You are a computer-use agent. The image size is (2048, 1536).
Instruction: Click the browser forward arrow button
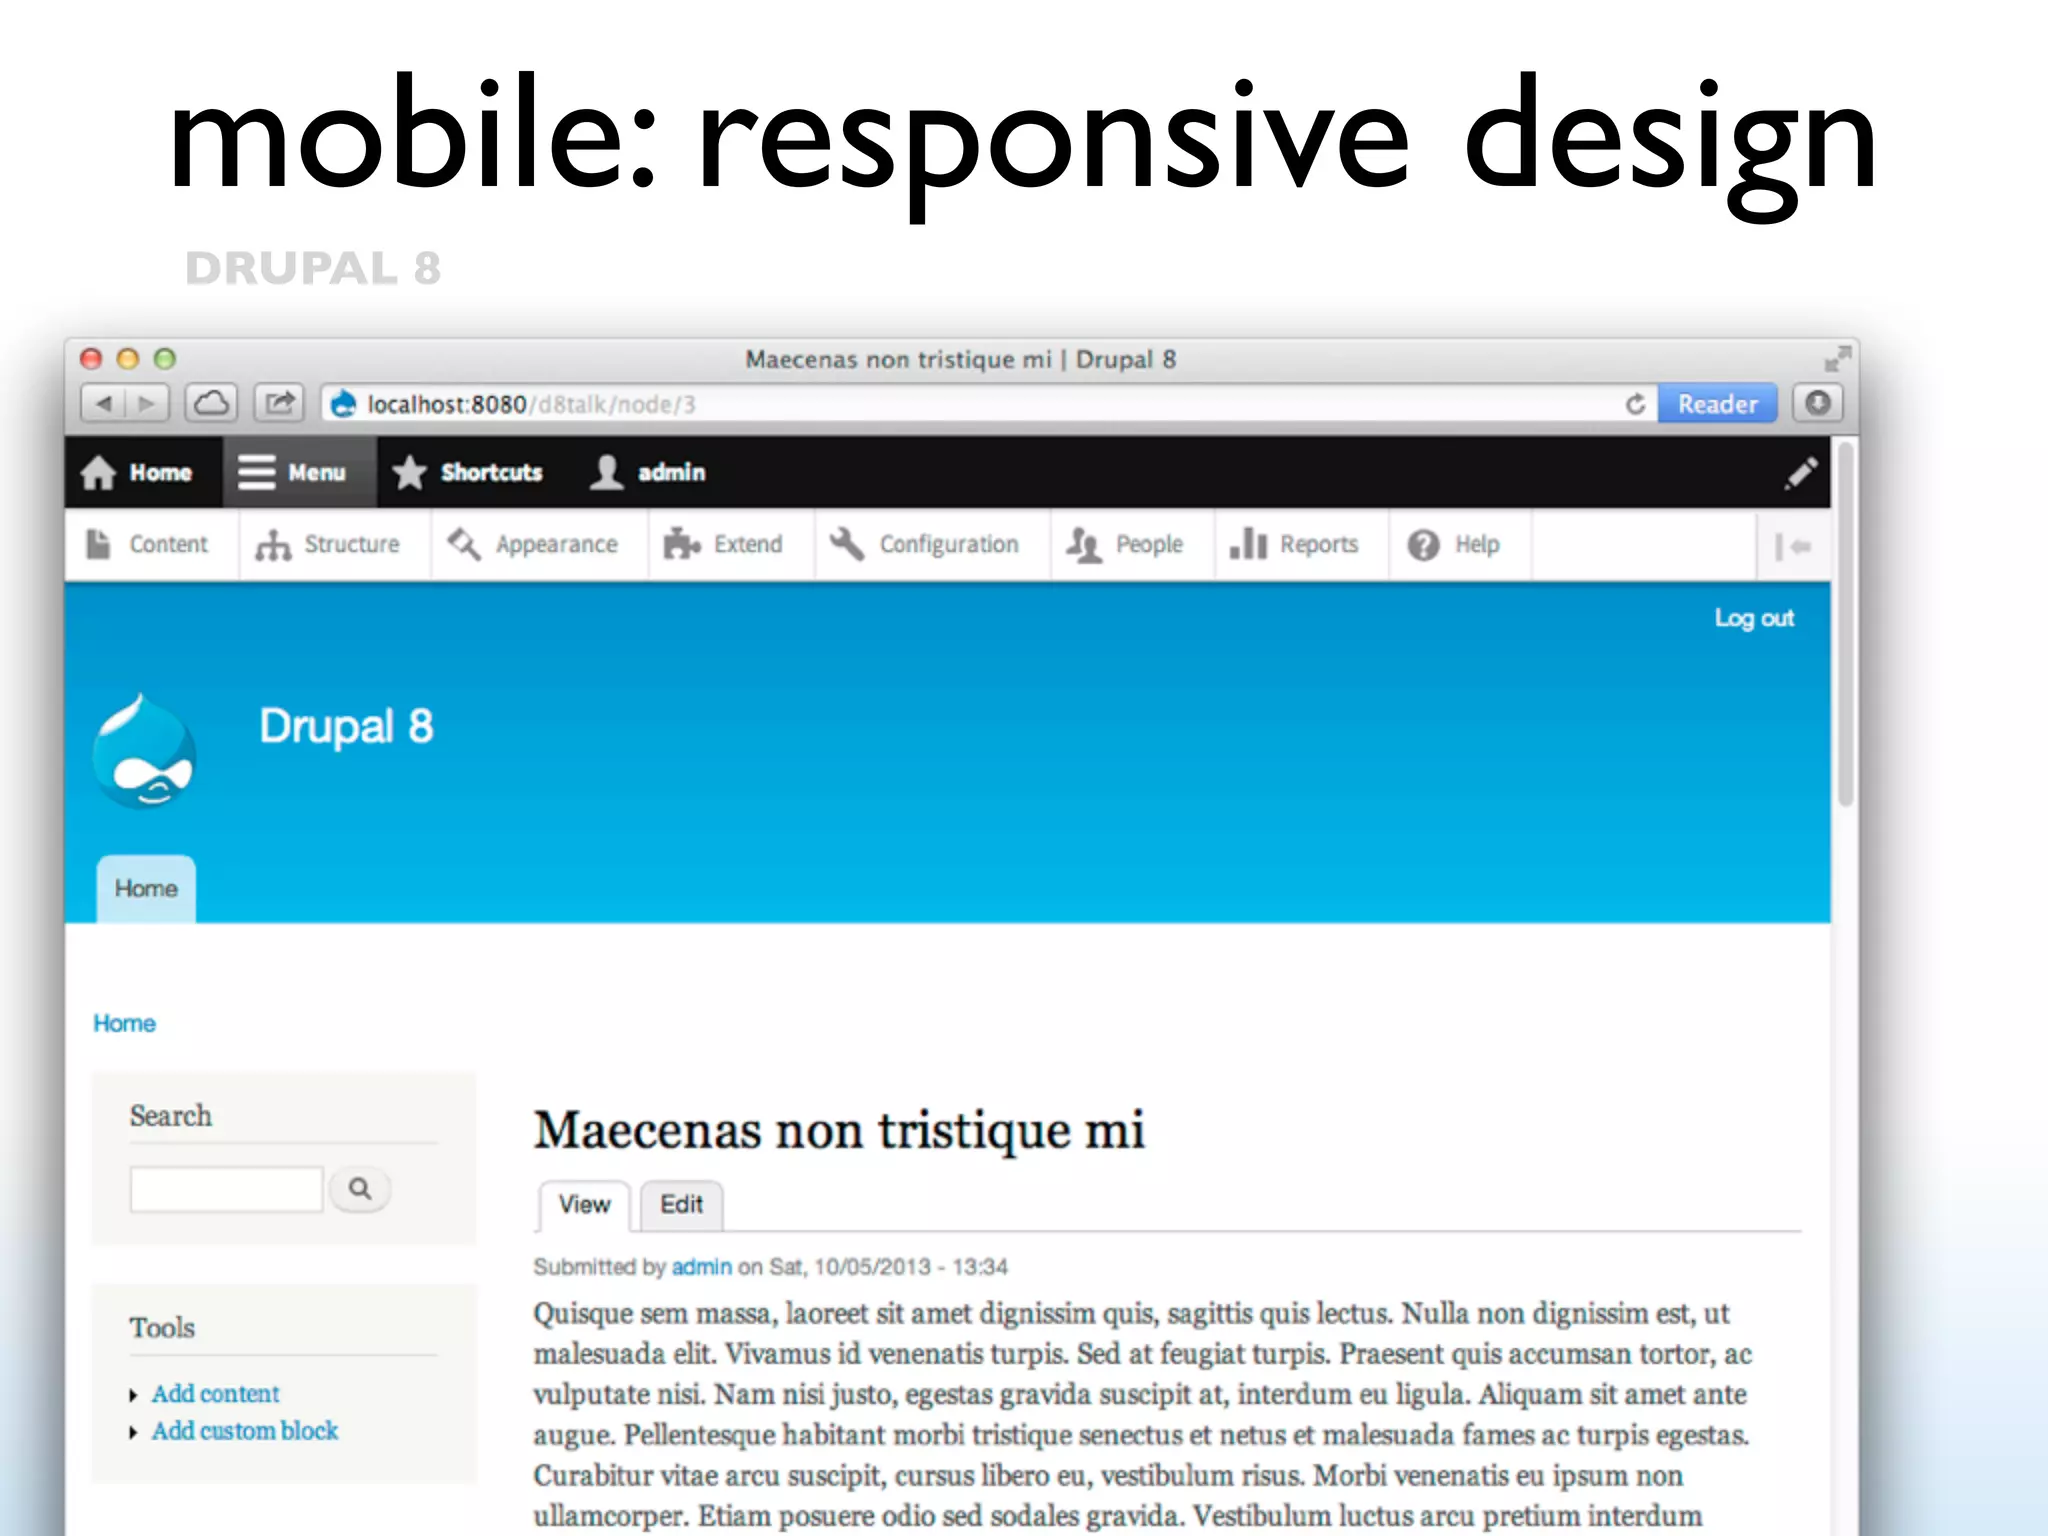tap(147, 404)
